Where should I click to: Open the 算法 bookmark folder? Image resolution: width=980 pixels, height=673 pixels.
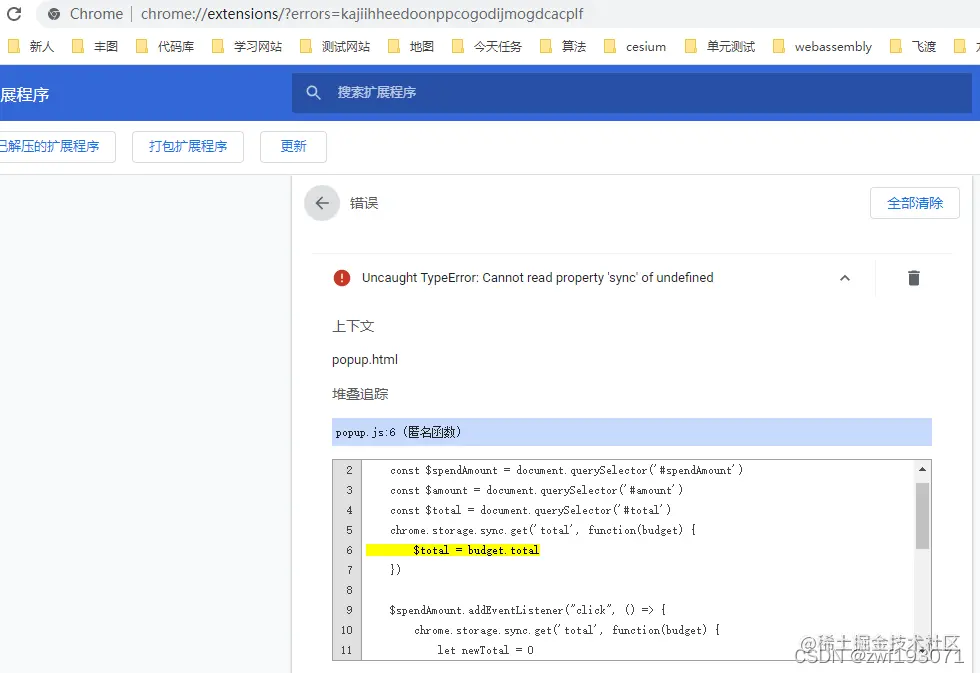pos(563,46)
